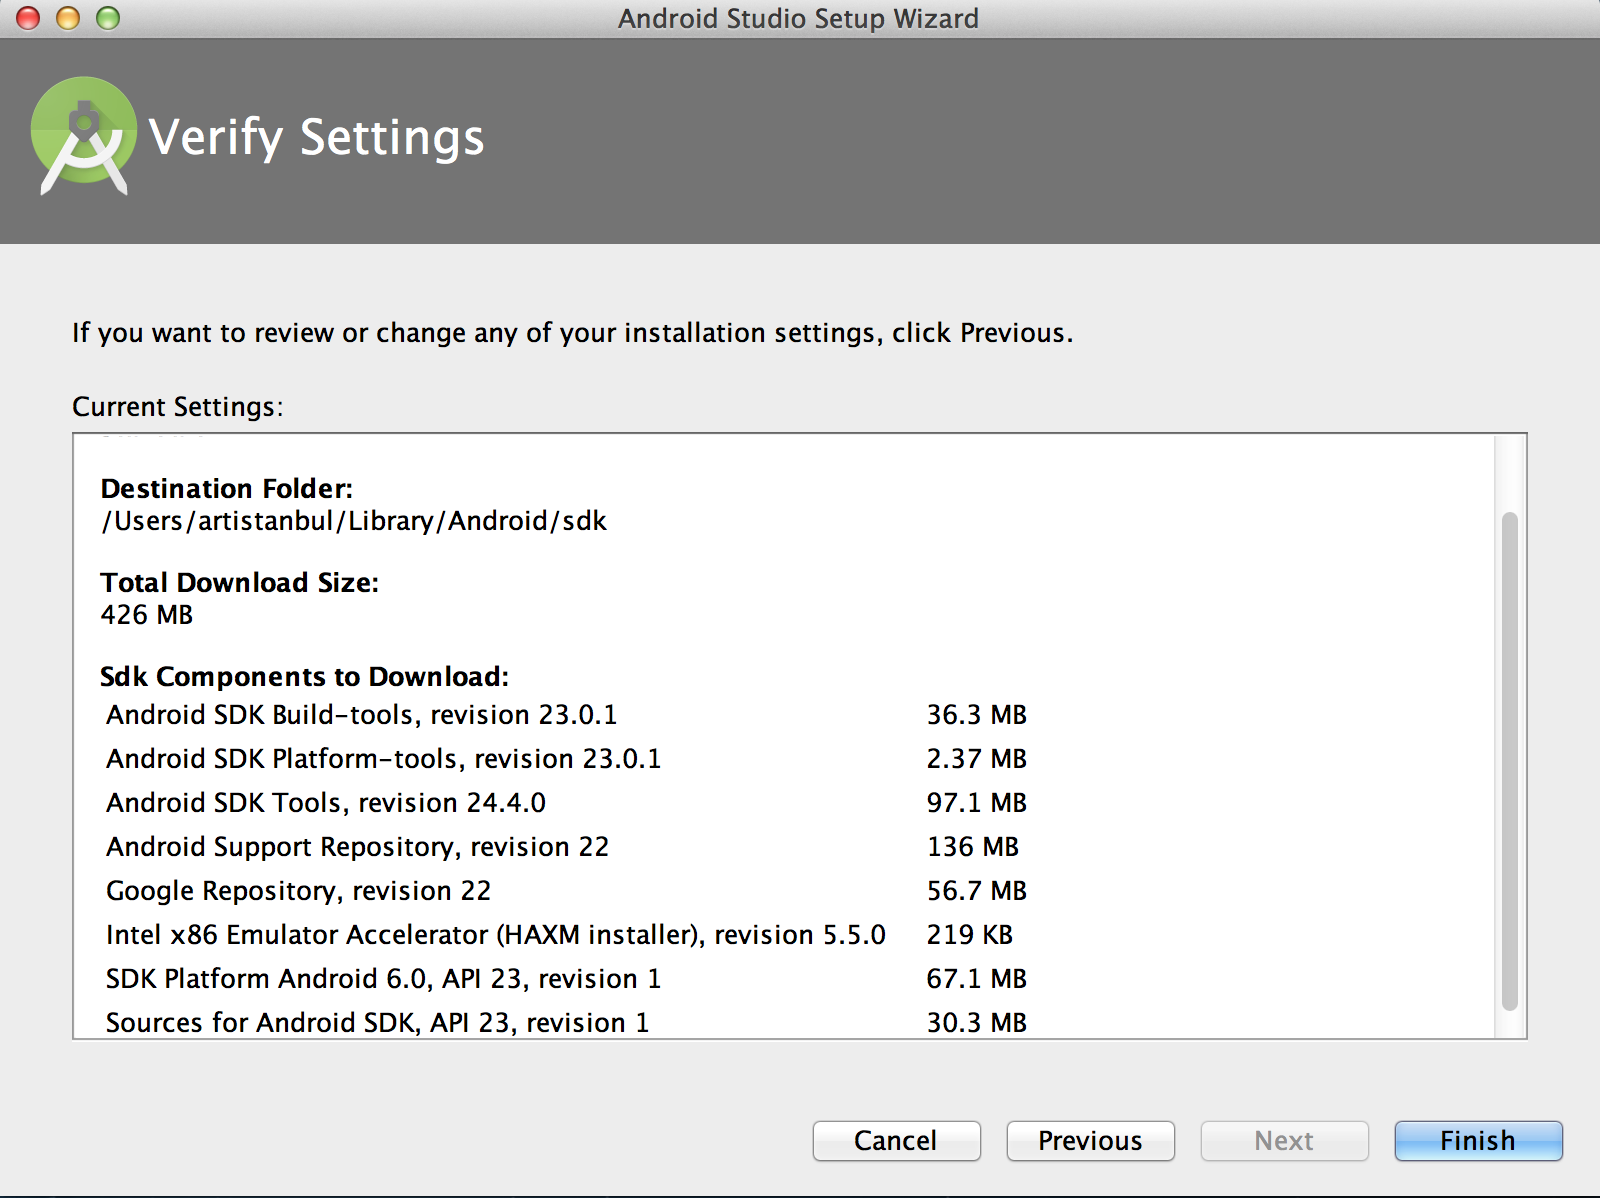Select SDK Platform Android 6.0 entry
This screenshot has width=1600, height=1198.
click(383, 979)
